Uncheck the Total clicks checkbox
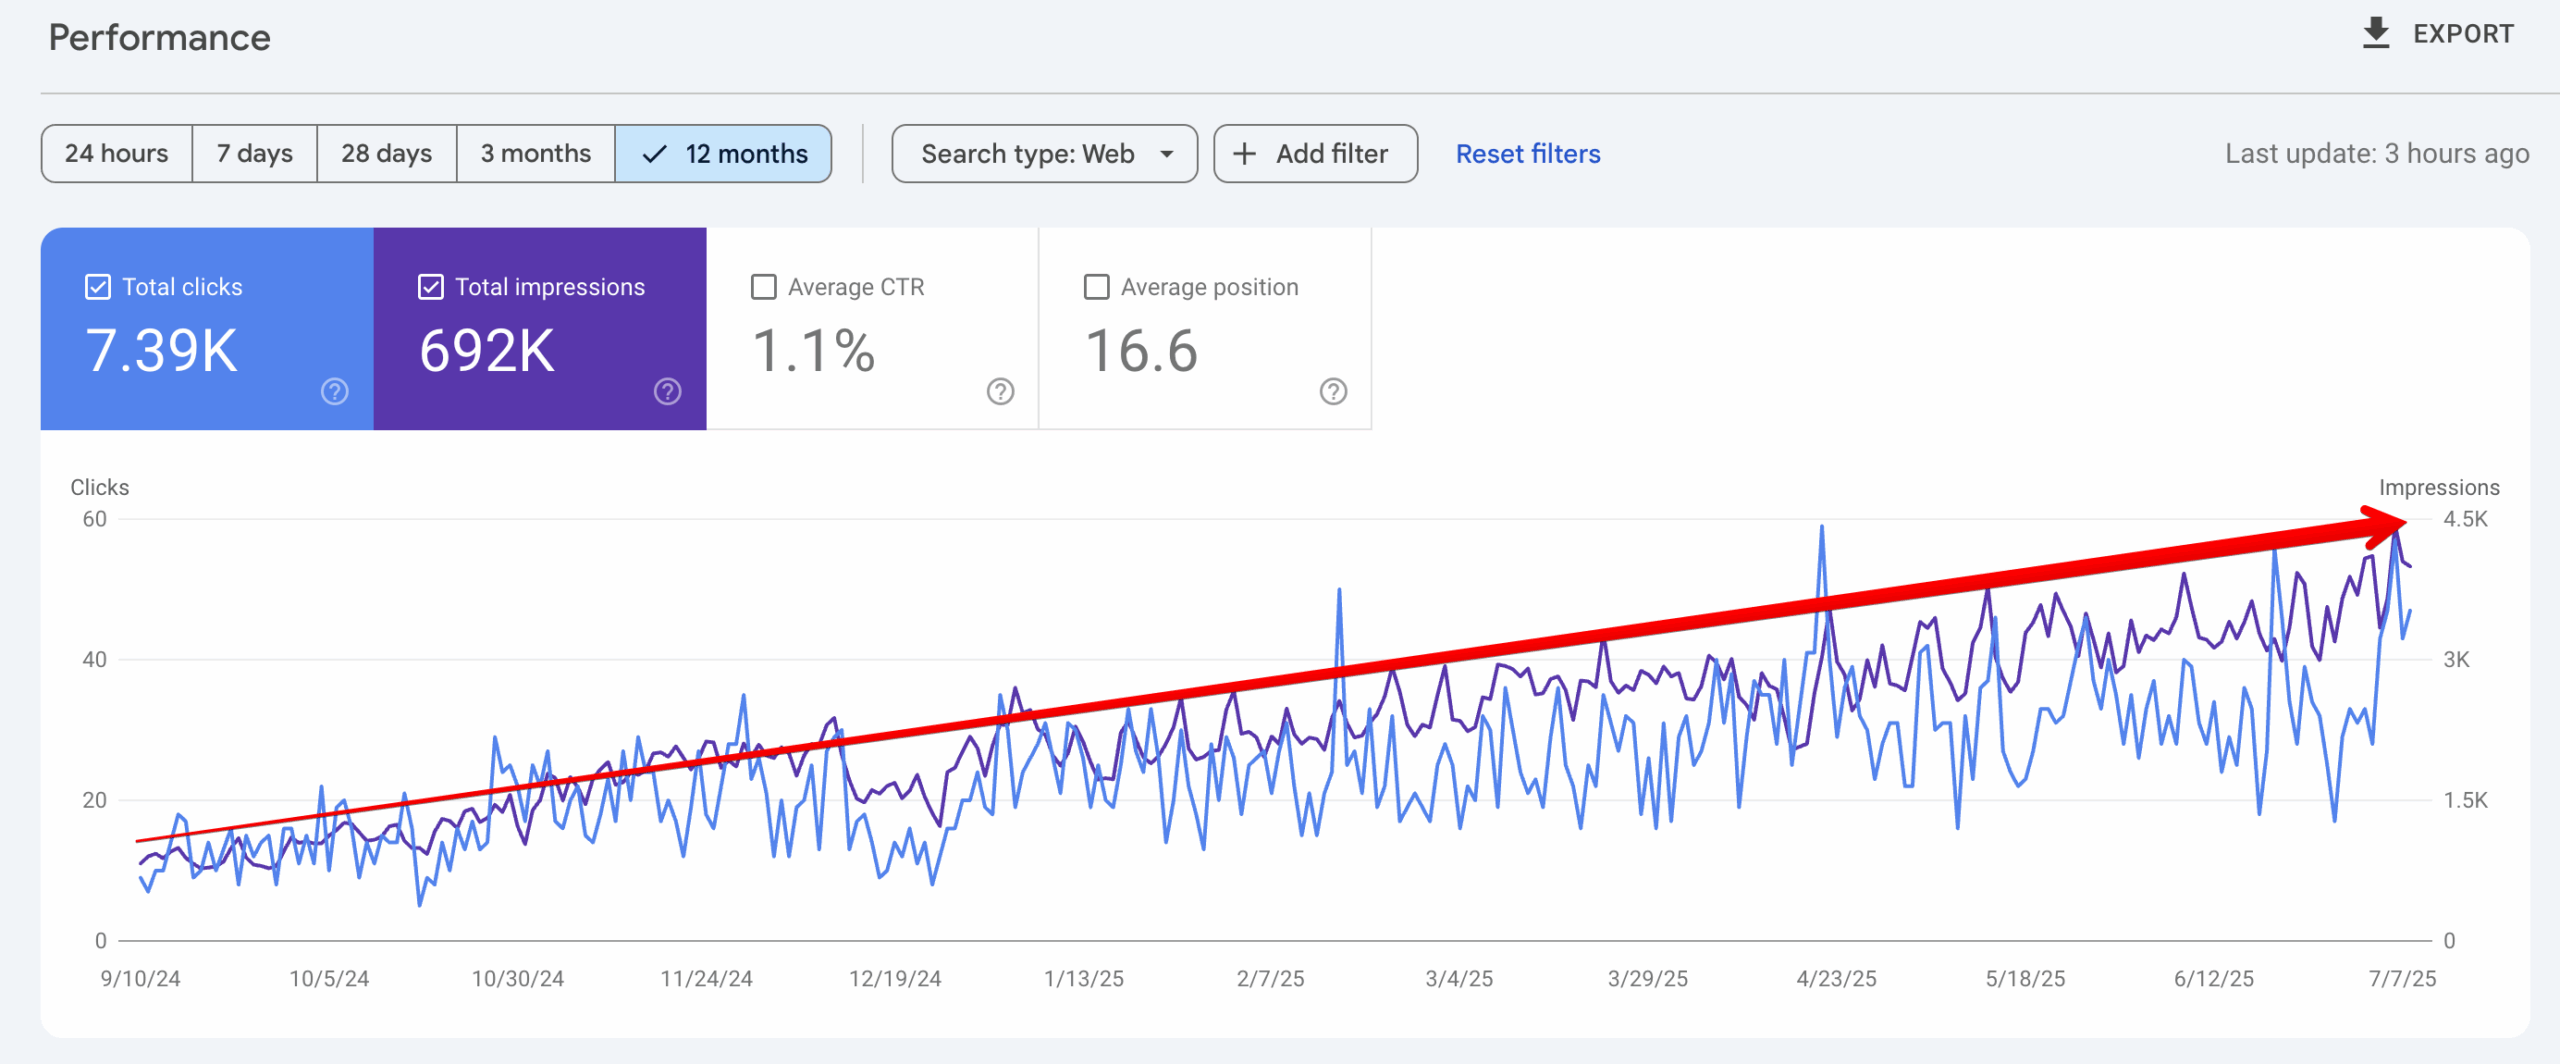Viewport: 2560px width, 1064px height. coord(97,286)
